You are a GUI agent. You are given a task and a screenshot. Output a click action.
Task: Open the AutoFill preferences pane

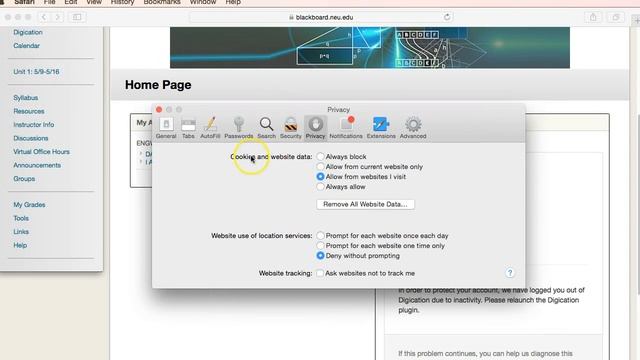[x=210, y=128]
